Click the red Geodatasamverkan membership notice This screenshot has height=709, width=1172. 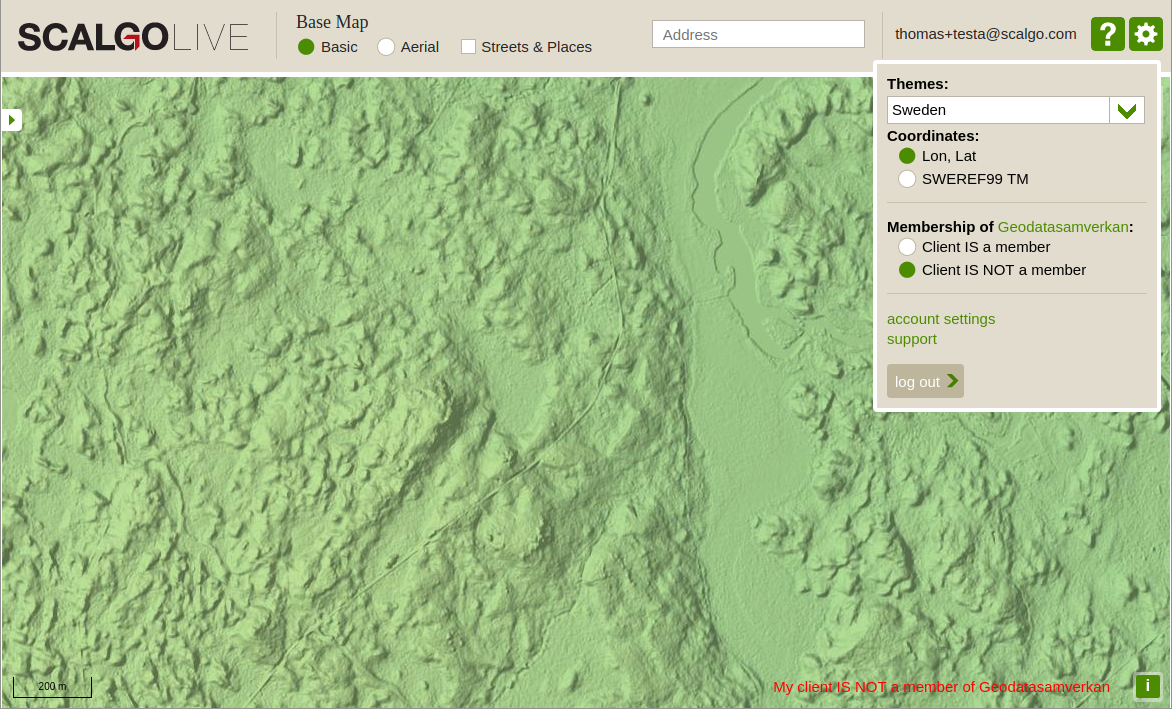point(942,687)
